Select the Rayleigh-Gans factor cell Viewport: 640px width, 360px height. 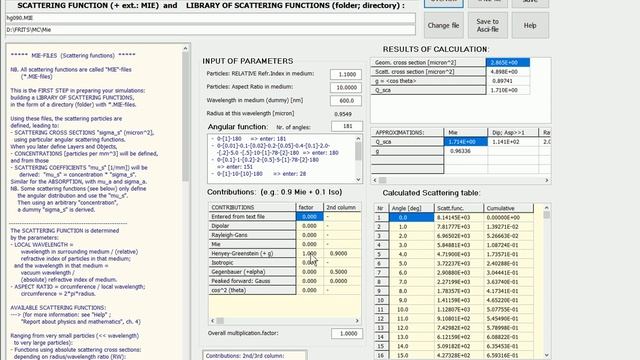(309, 235)
